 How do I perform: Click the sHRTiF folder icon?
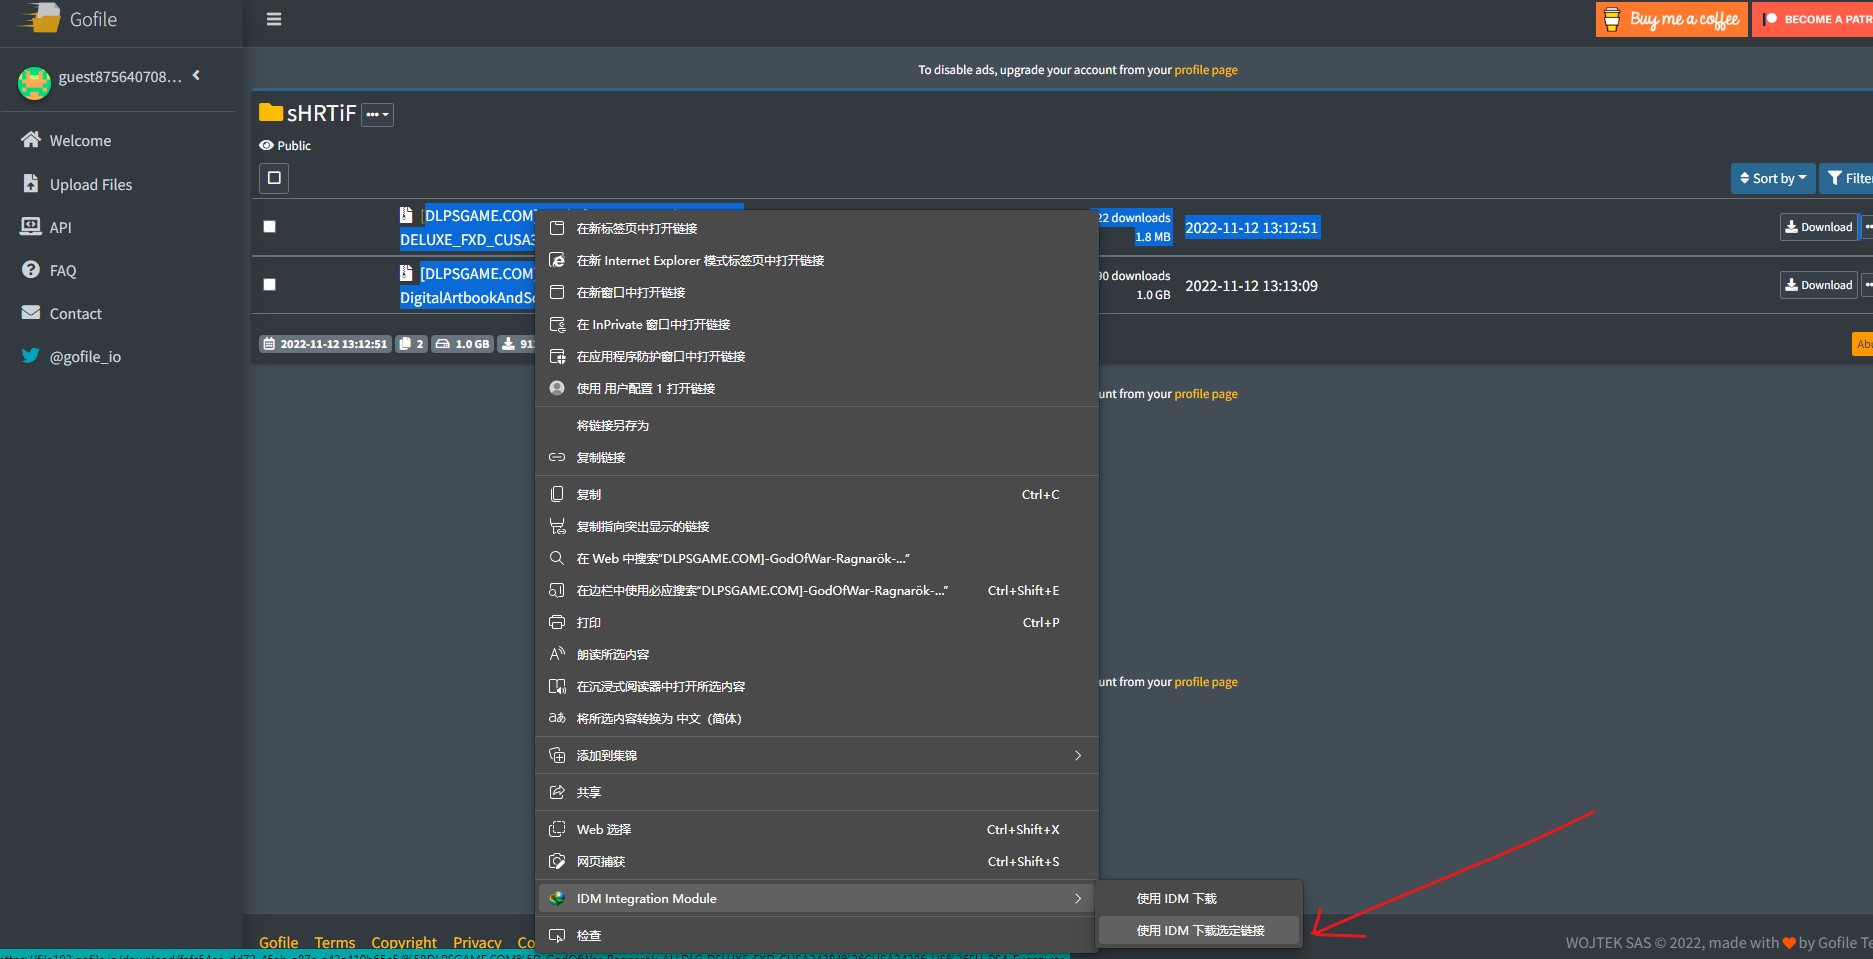coord(271,112)
